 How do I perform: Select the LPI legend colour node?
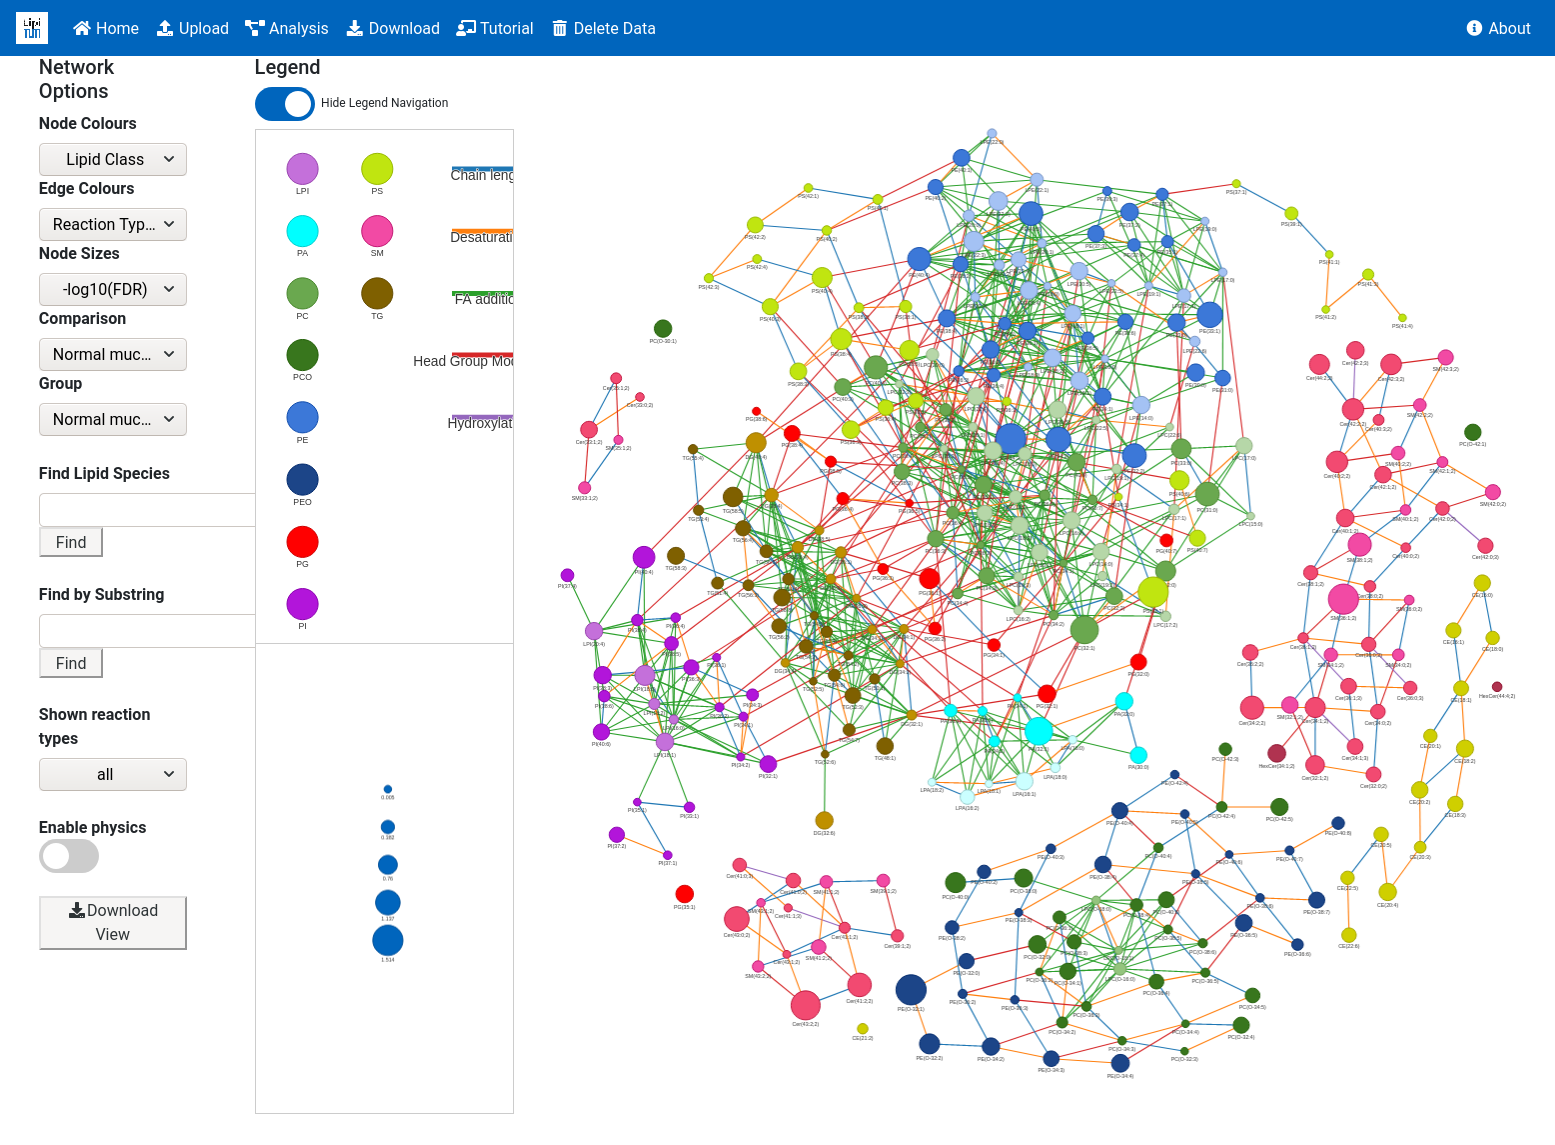303,169
